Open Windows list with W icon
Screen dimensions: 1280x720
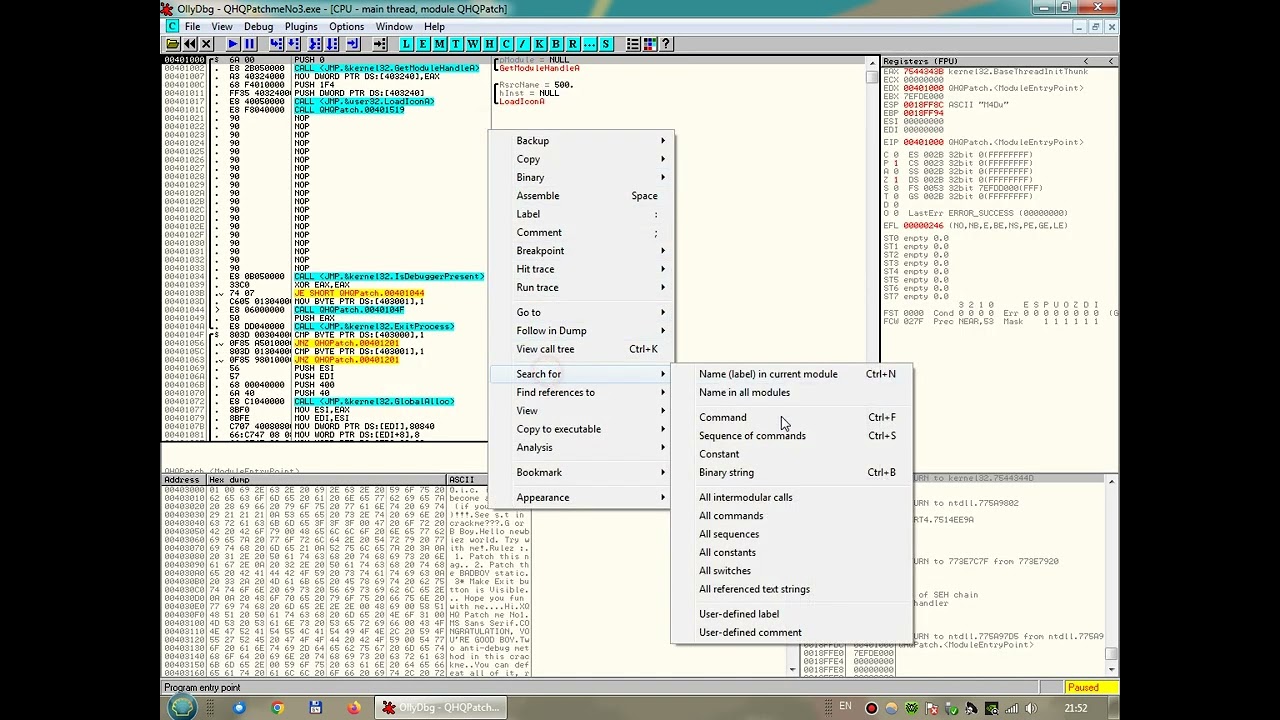[472, 44]
